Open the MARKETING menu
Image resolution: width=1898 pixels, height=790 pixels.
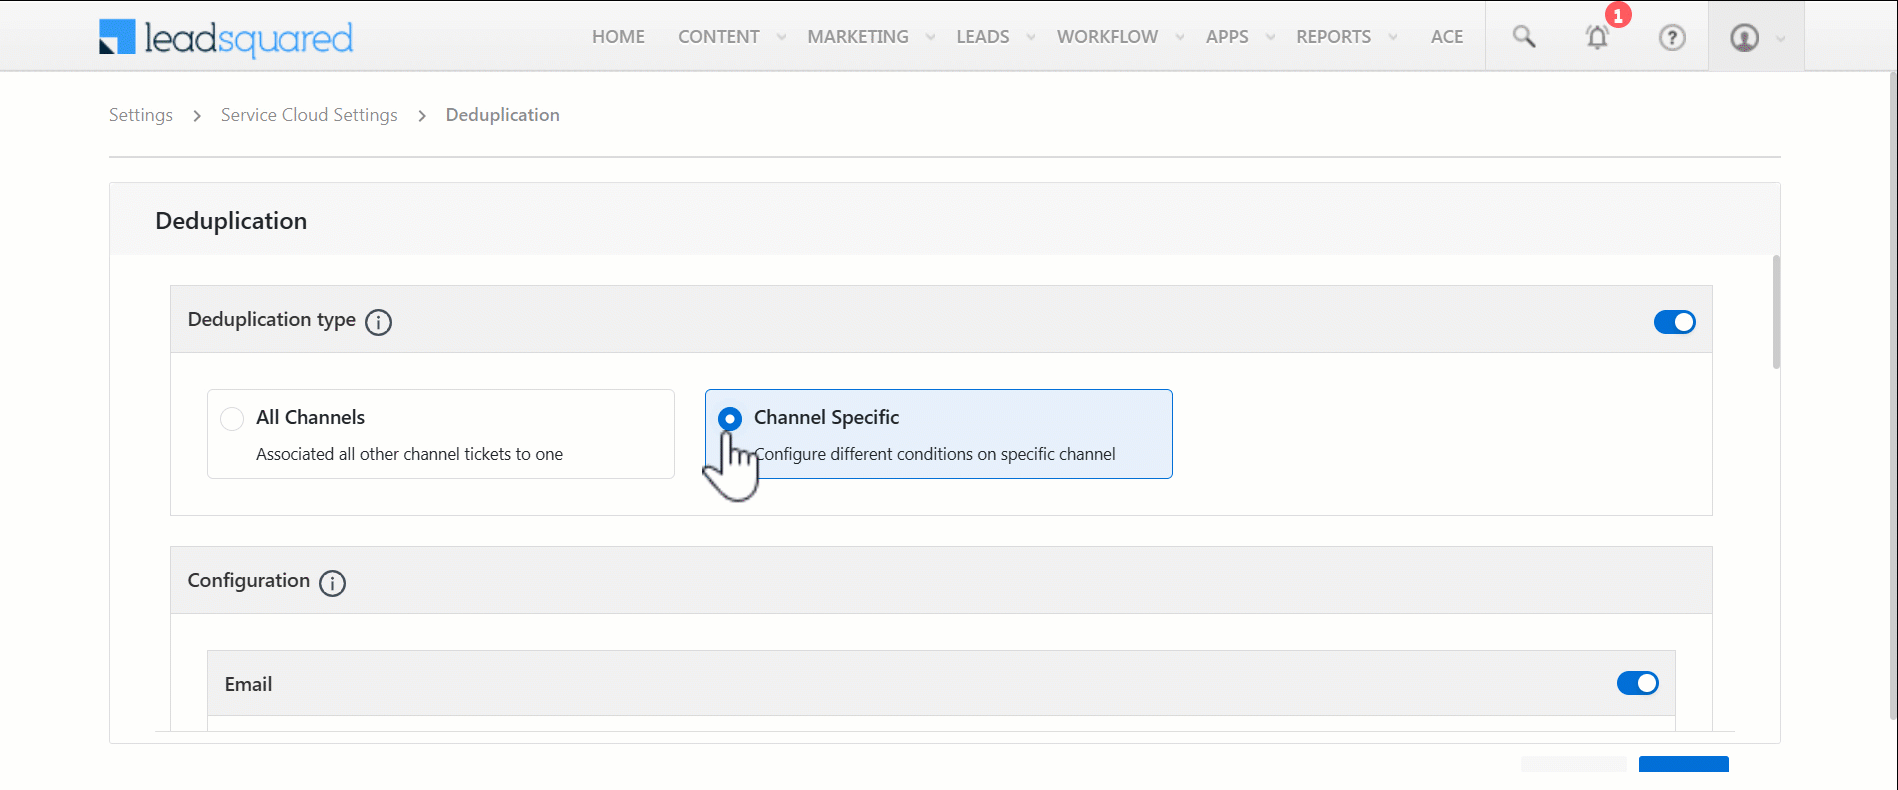[x=858, y=37]
